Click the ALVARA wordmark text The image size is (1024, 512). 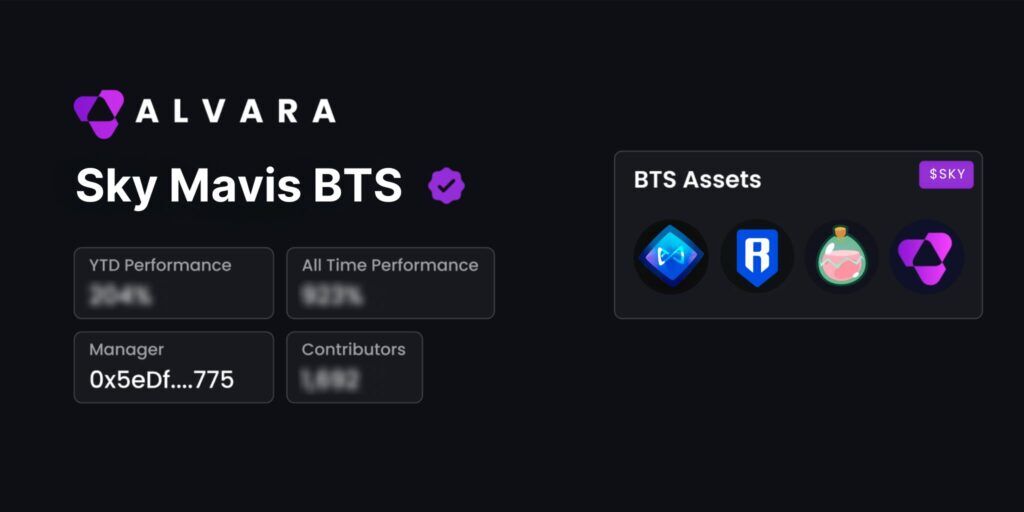(x=236, y=112)
